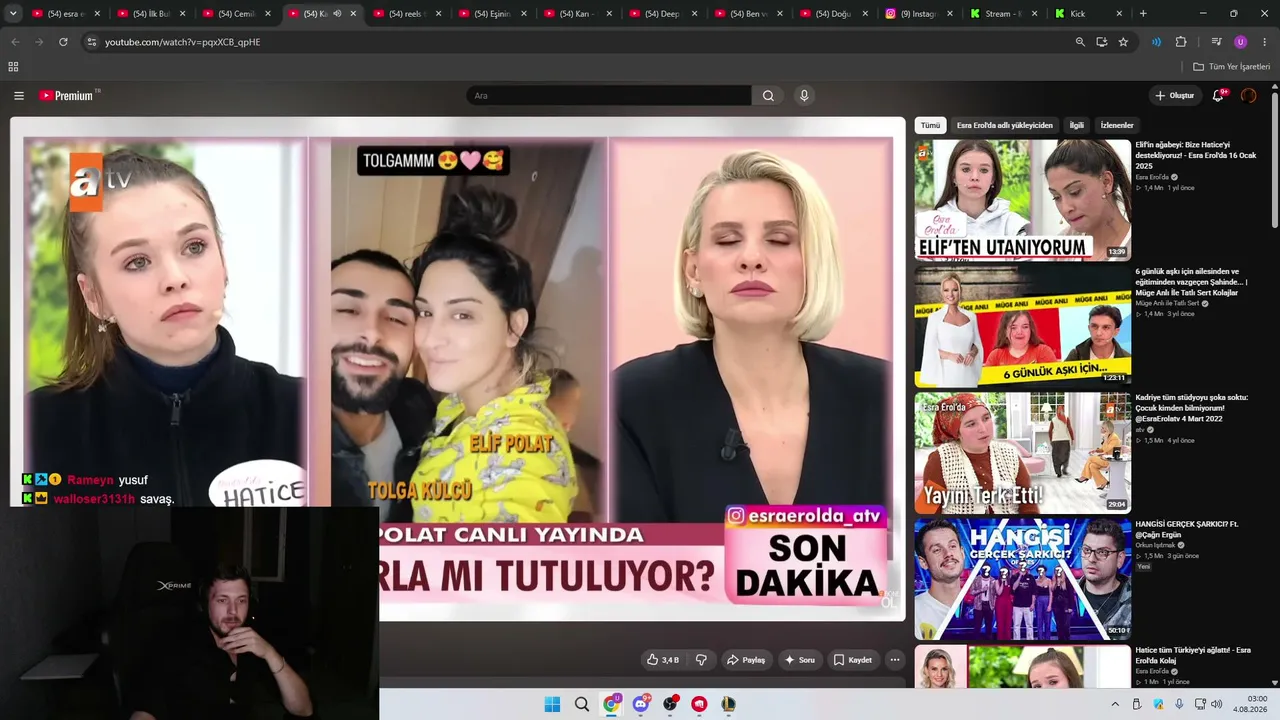This screenshot has height=720, width=1280.
Task: Close the 'Cemil' browser tab
Action: 267,14
